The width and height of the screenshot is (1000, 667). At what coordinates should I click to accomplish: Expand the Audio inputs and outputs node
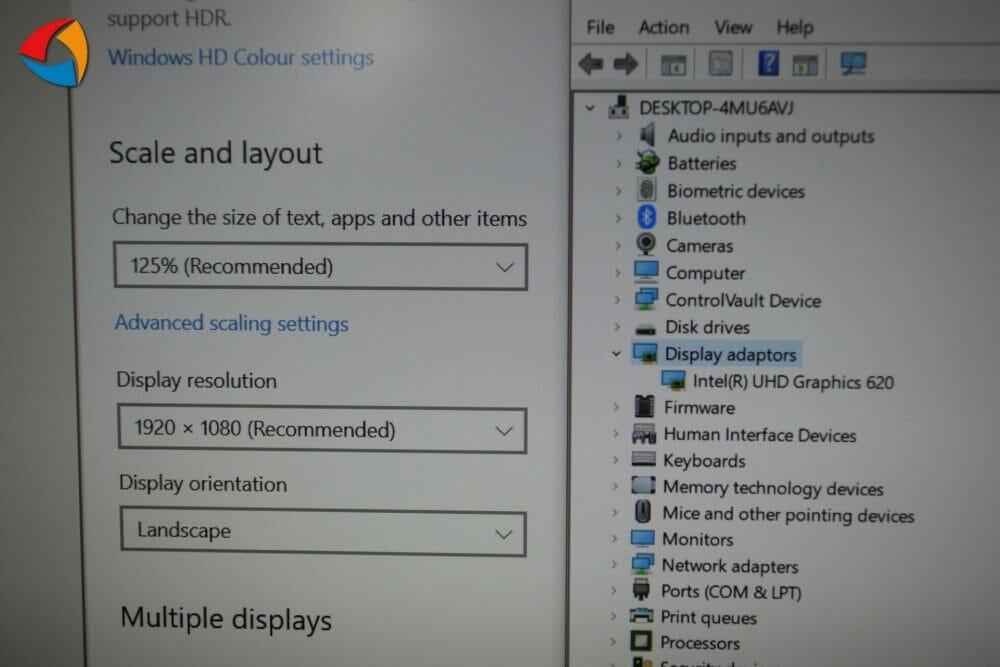619,136
